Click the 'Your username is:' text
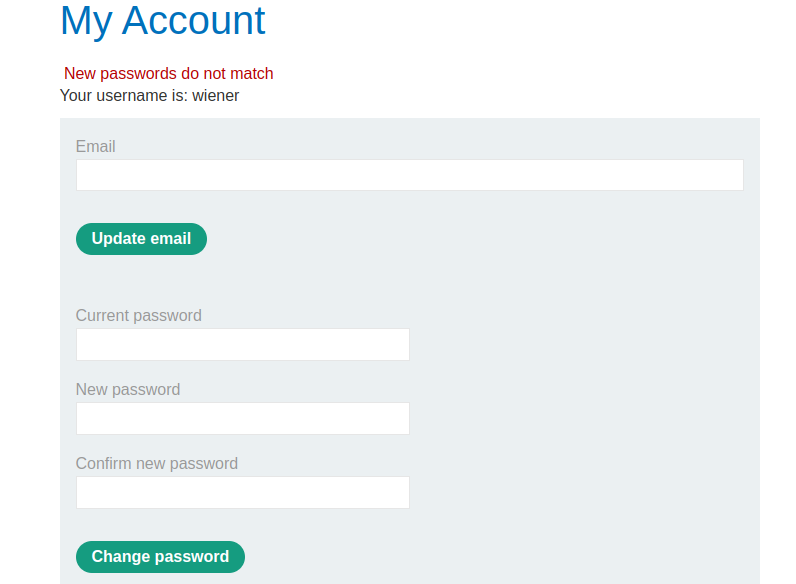Viewport: 796px width, 584px height. pyautogui.click(x=124, y=96)
